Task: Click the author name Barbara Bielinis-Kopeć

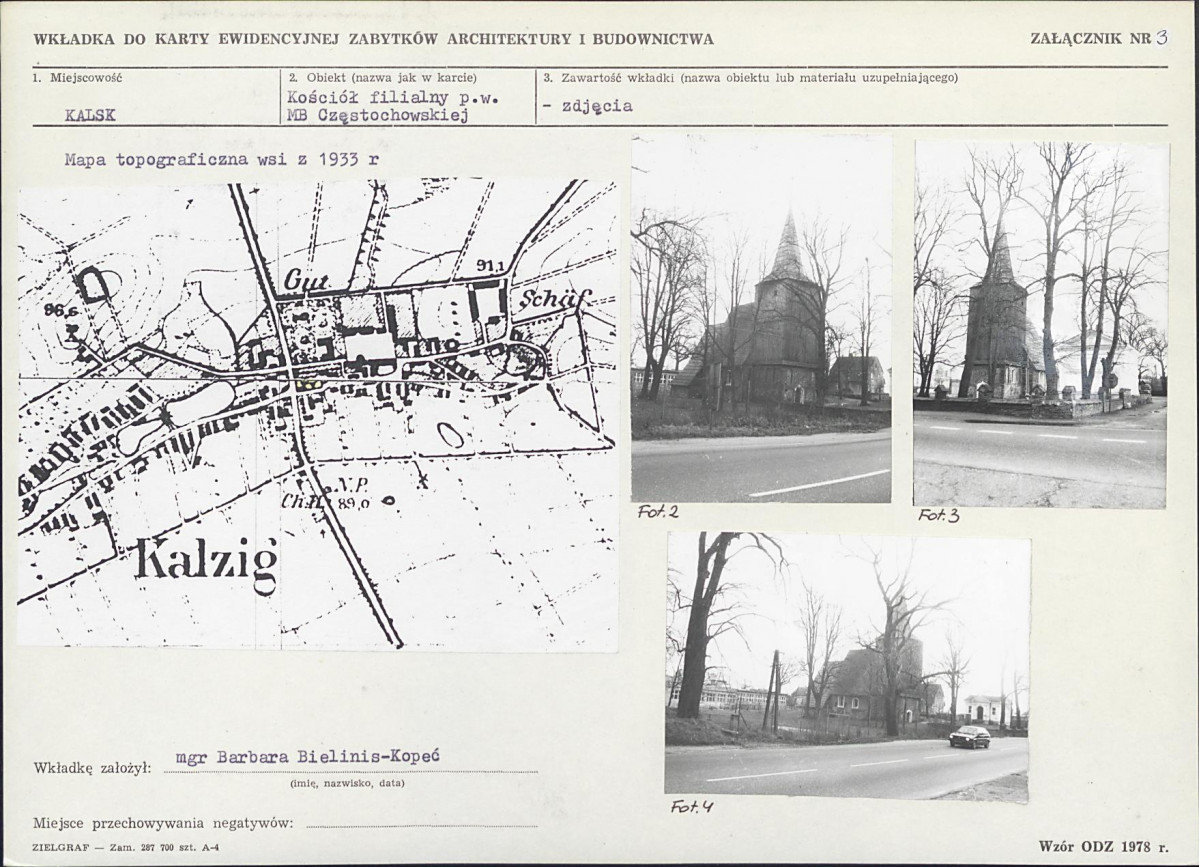Action: (x=308, y=758)
